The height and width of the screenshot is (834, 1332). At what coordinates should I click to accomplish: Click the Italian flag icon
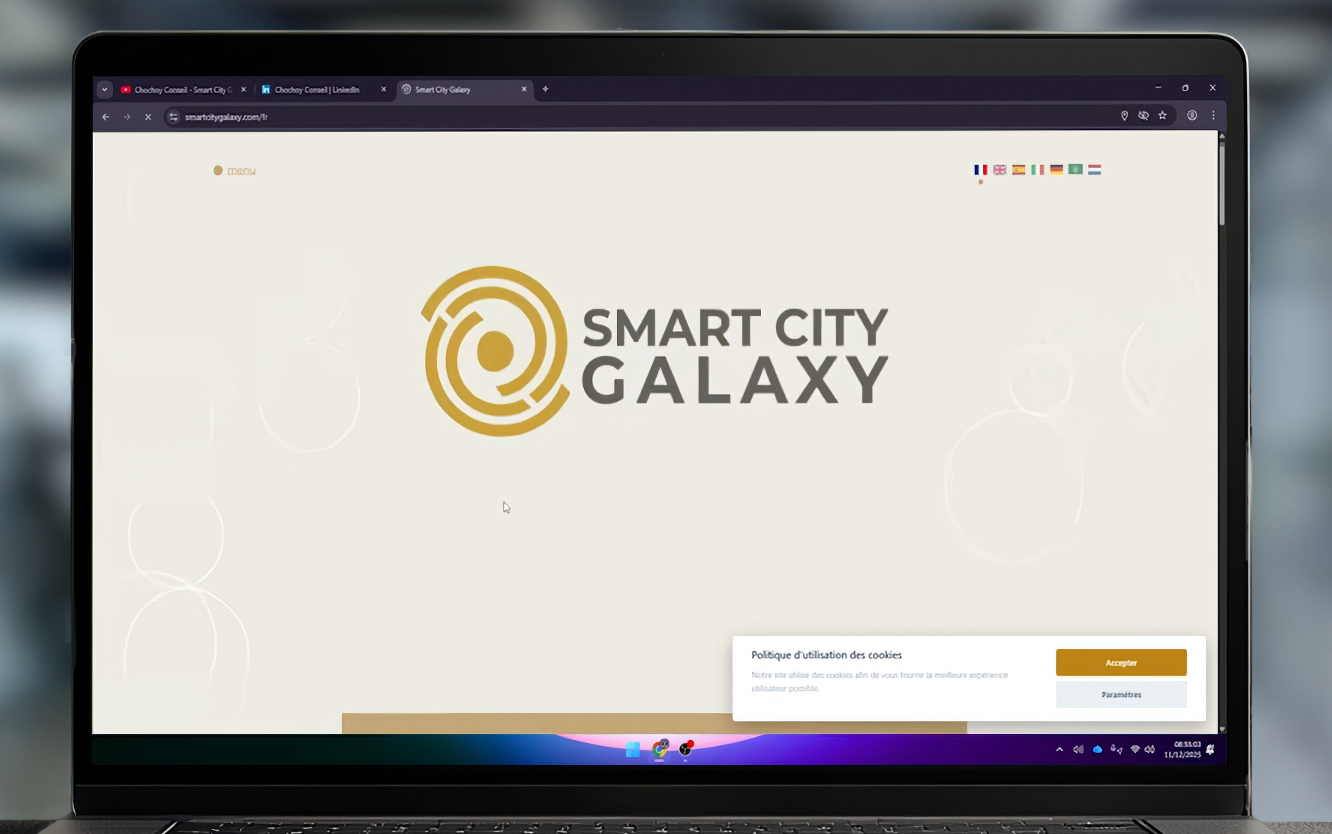coord(1037,170)
